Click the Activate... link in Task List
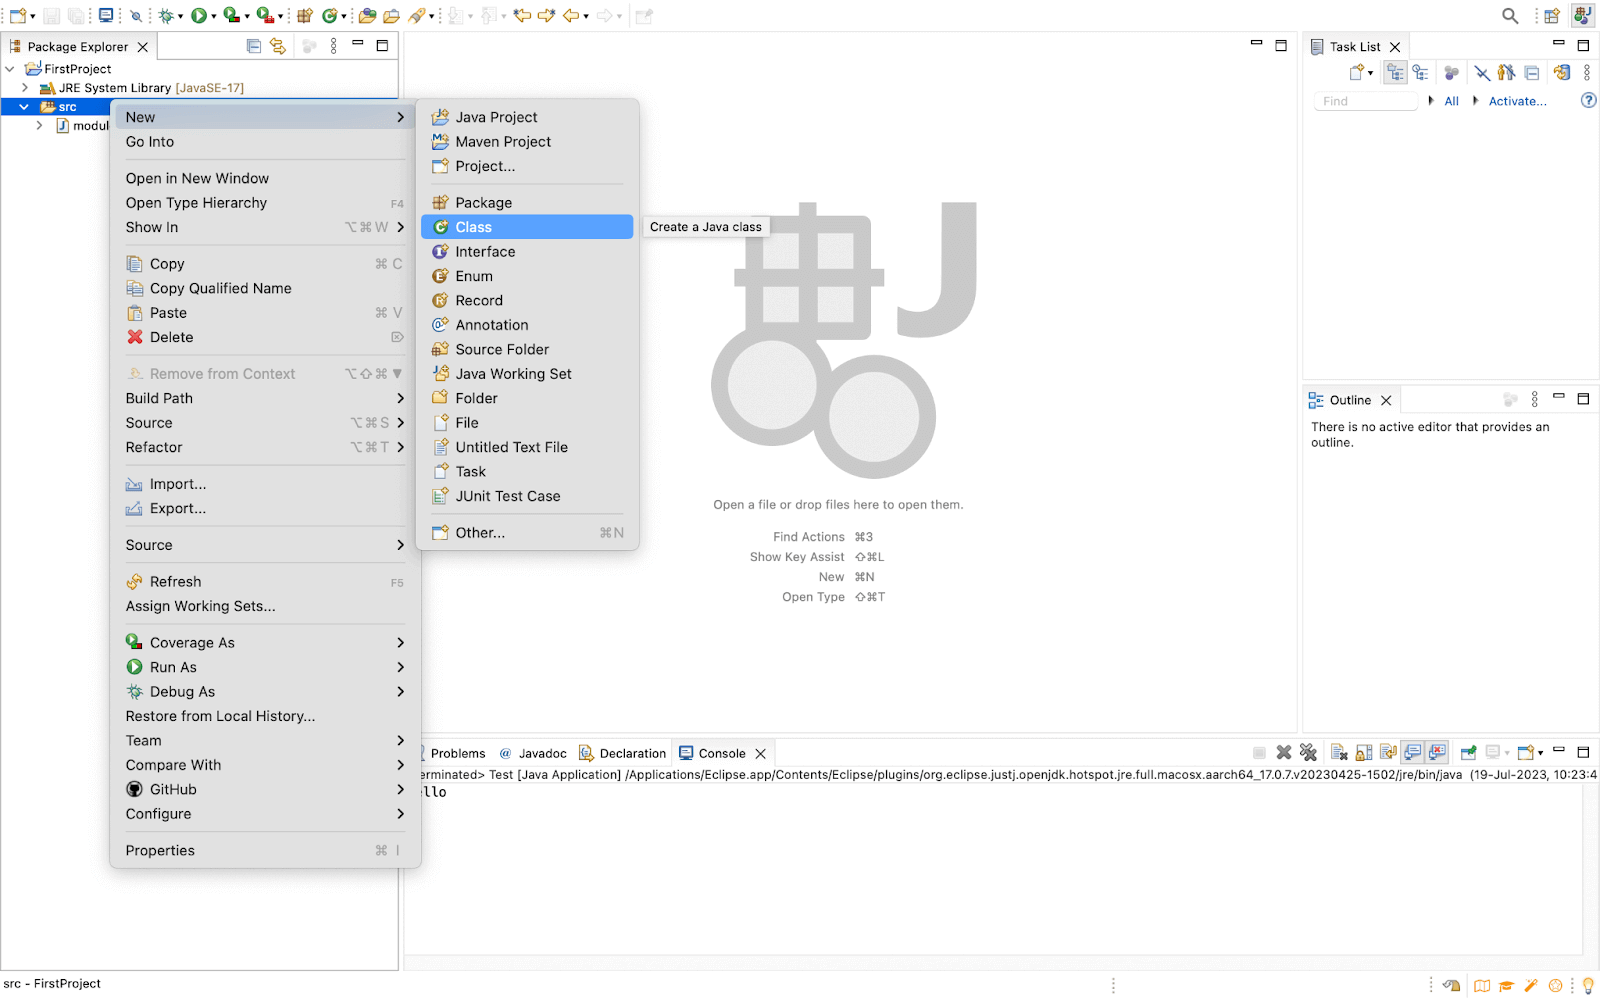 pos(1517,101)
